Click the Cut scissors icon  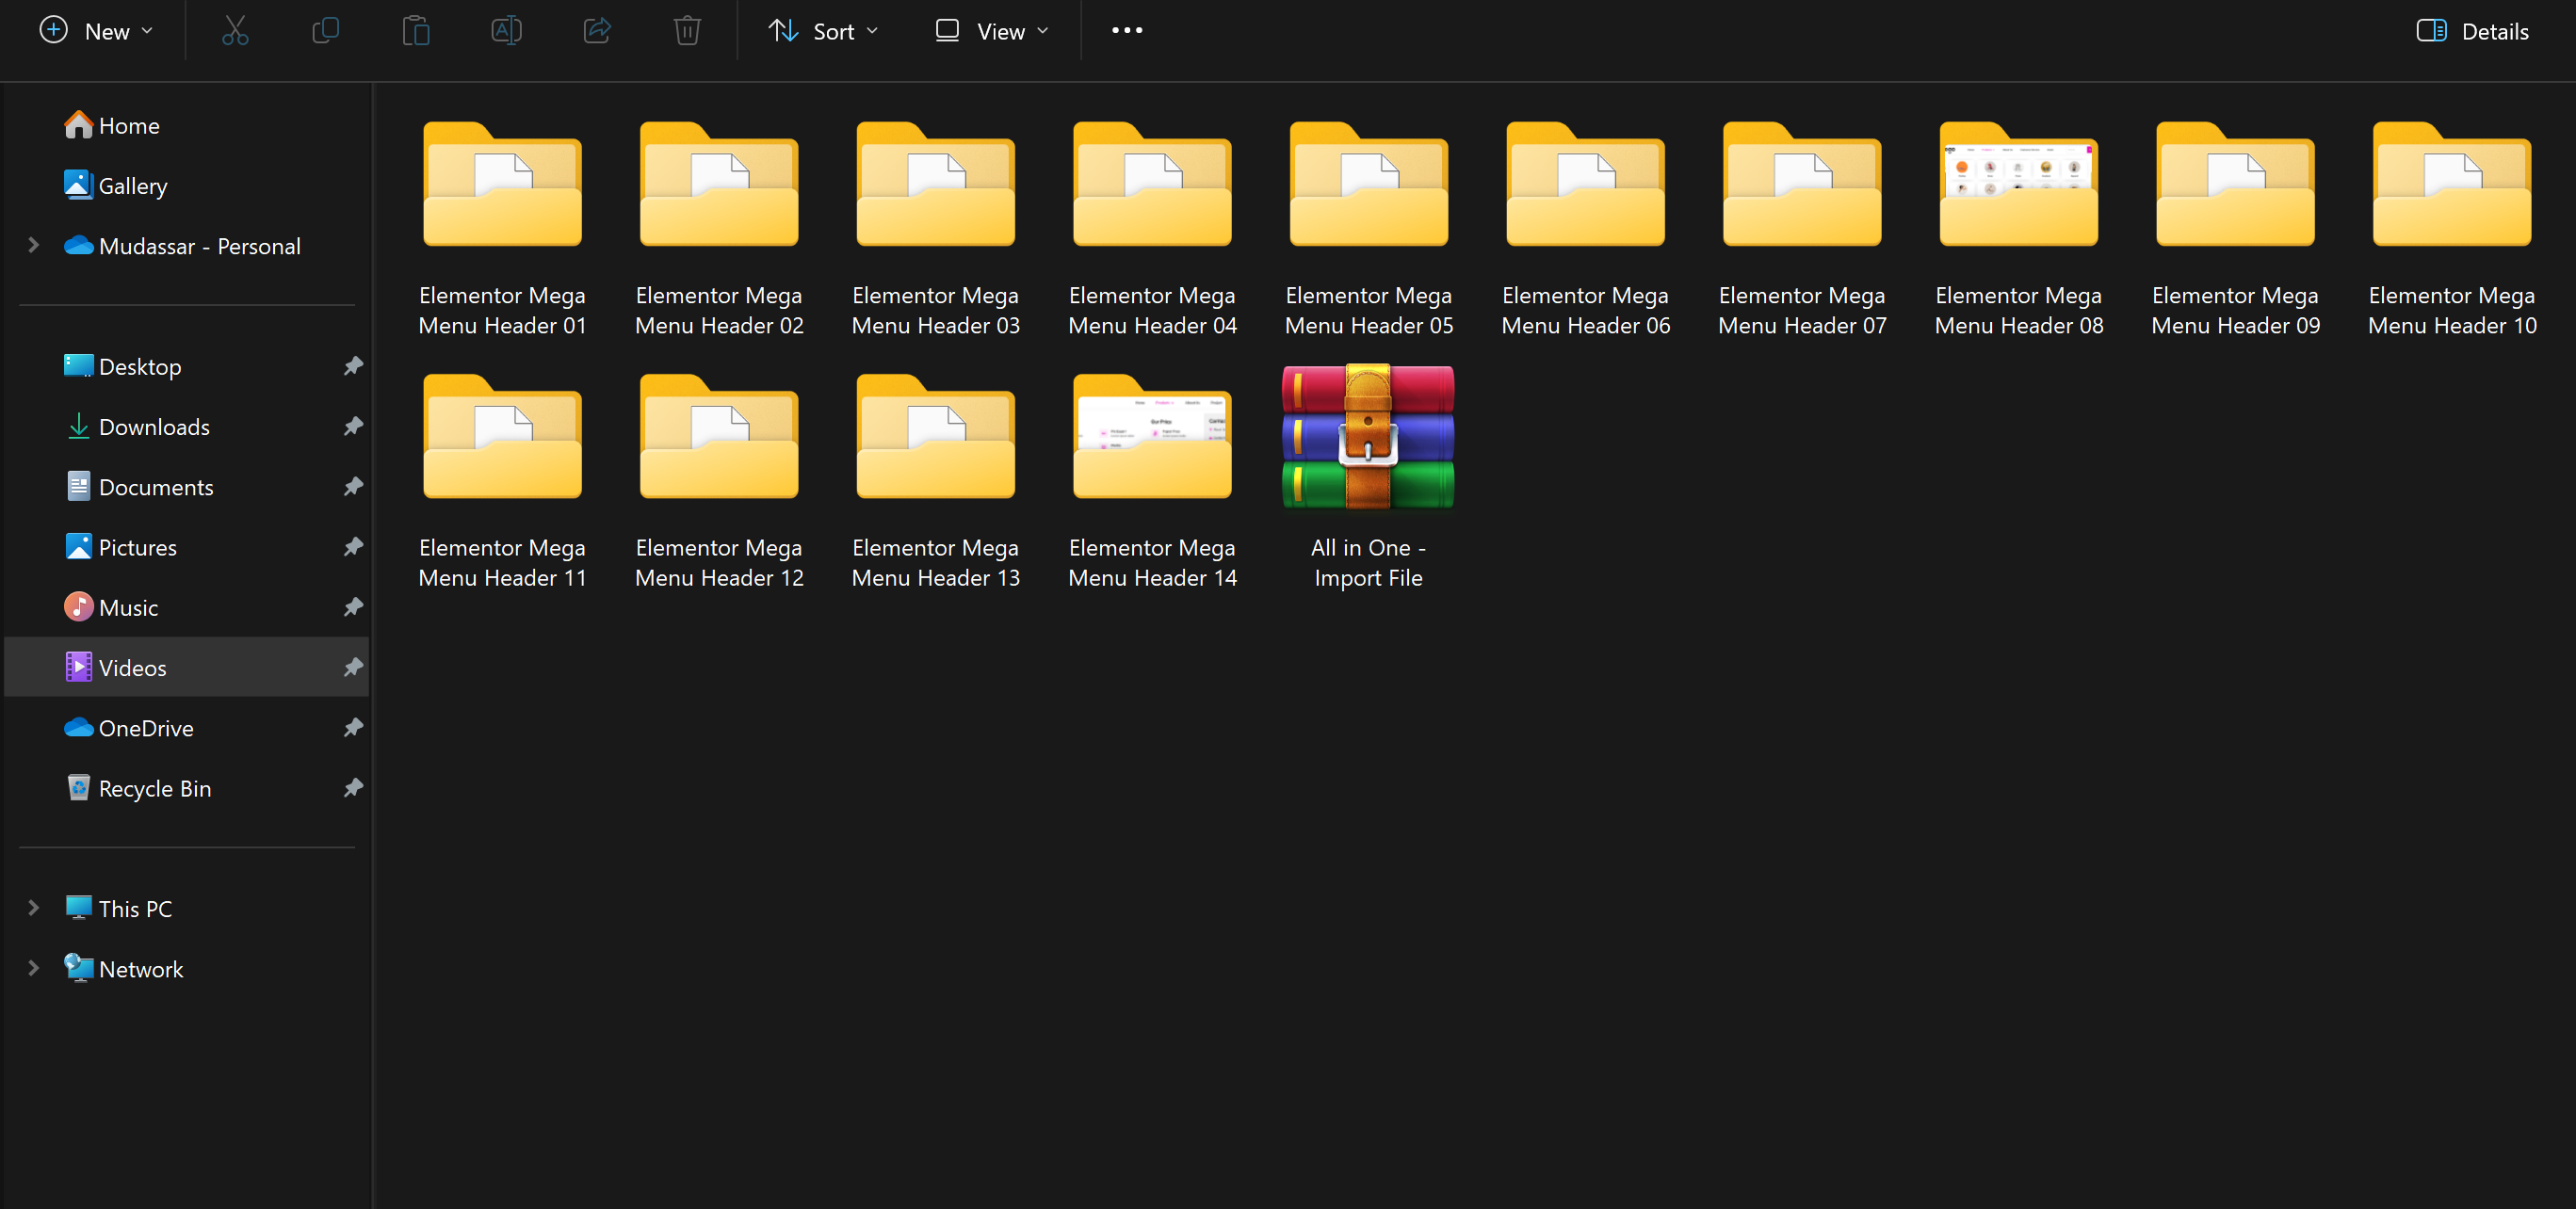[235, 31]
